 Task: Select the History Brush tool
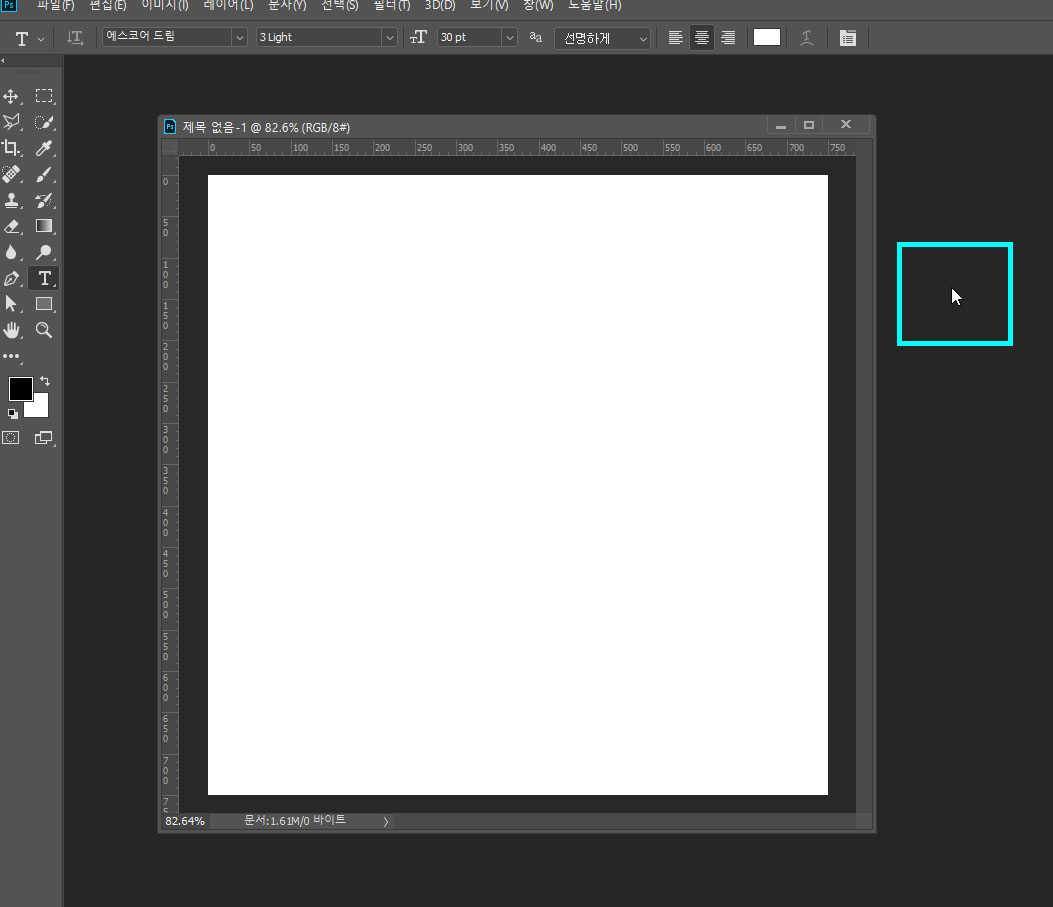pos(44,200)
